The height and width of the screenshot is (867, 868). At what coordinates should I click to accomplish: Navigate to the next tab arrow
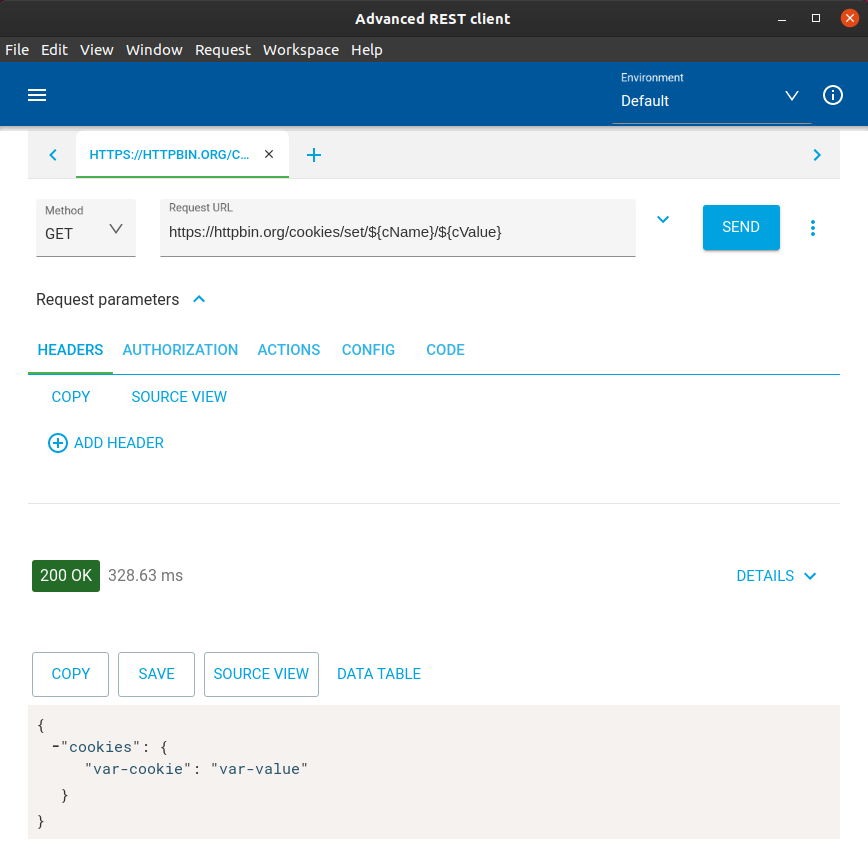(817, 155)
